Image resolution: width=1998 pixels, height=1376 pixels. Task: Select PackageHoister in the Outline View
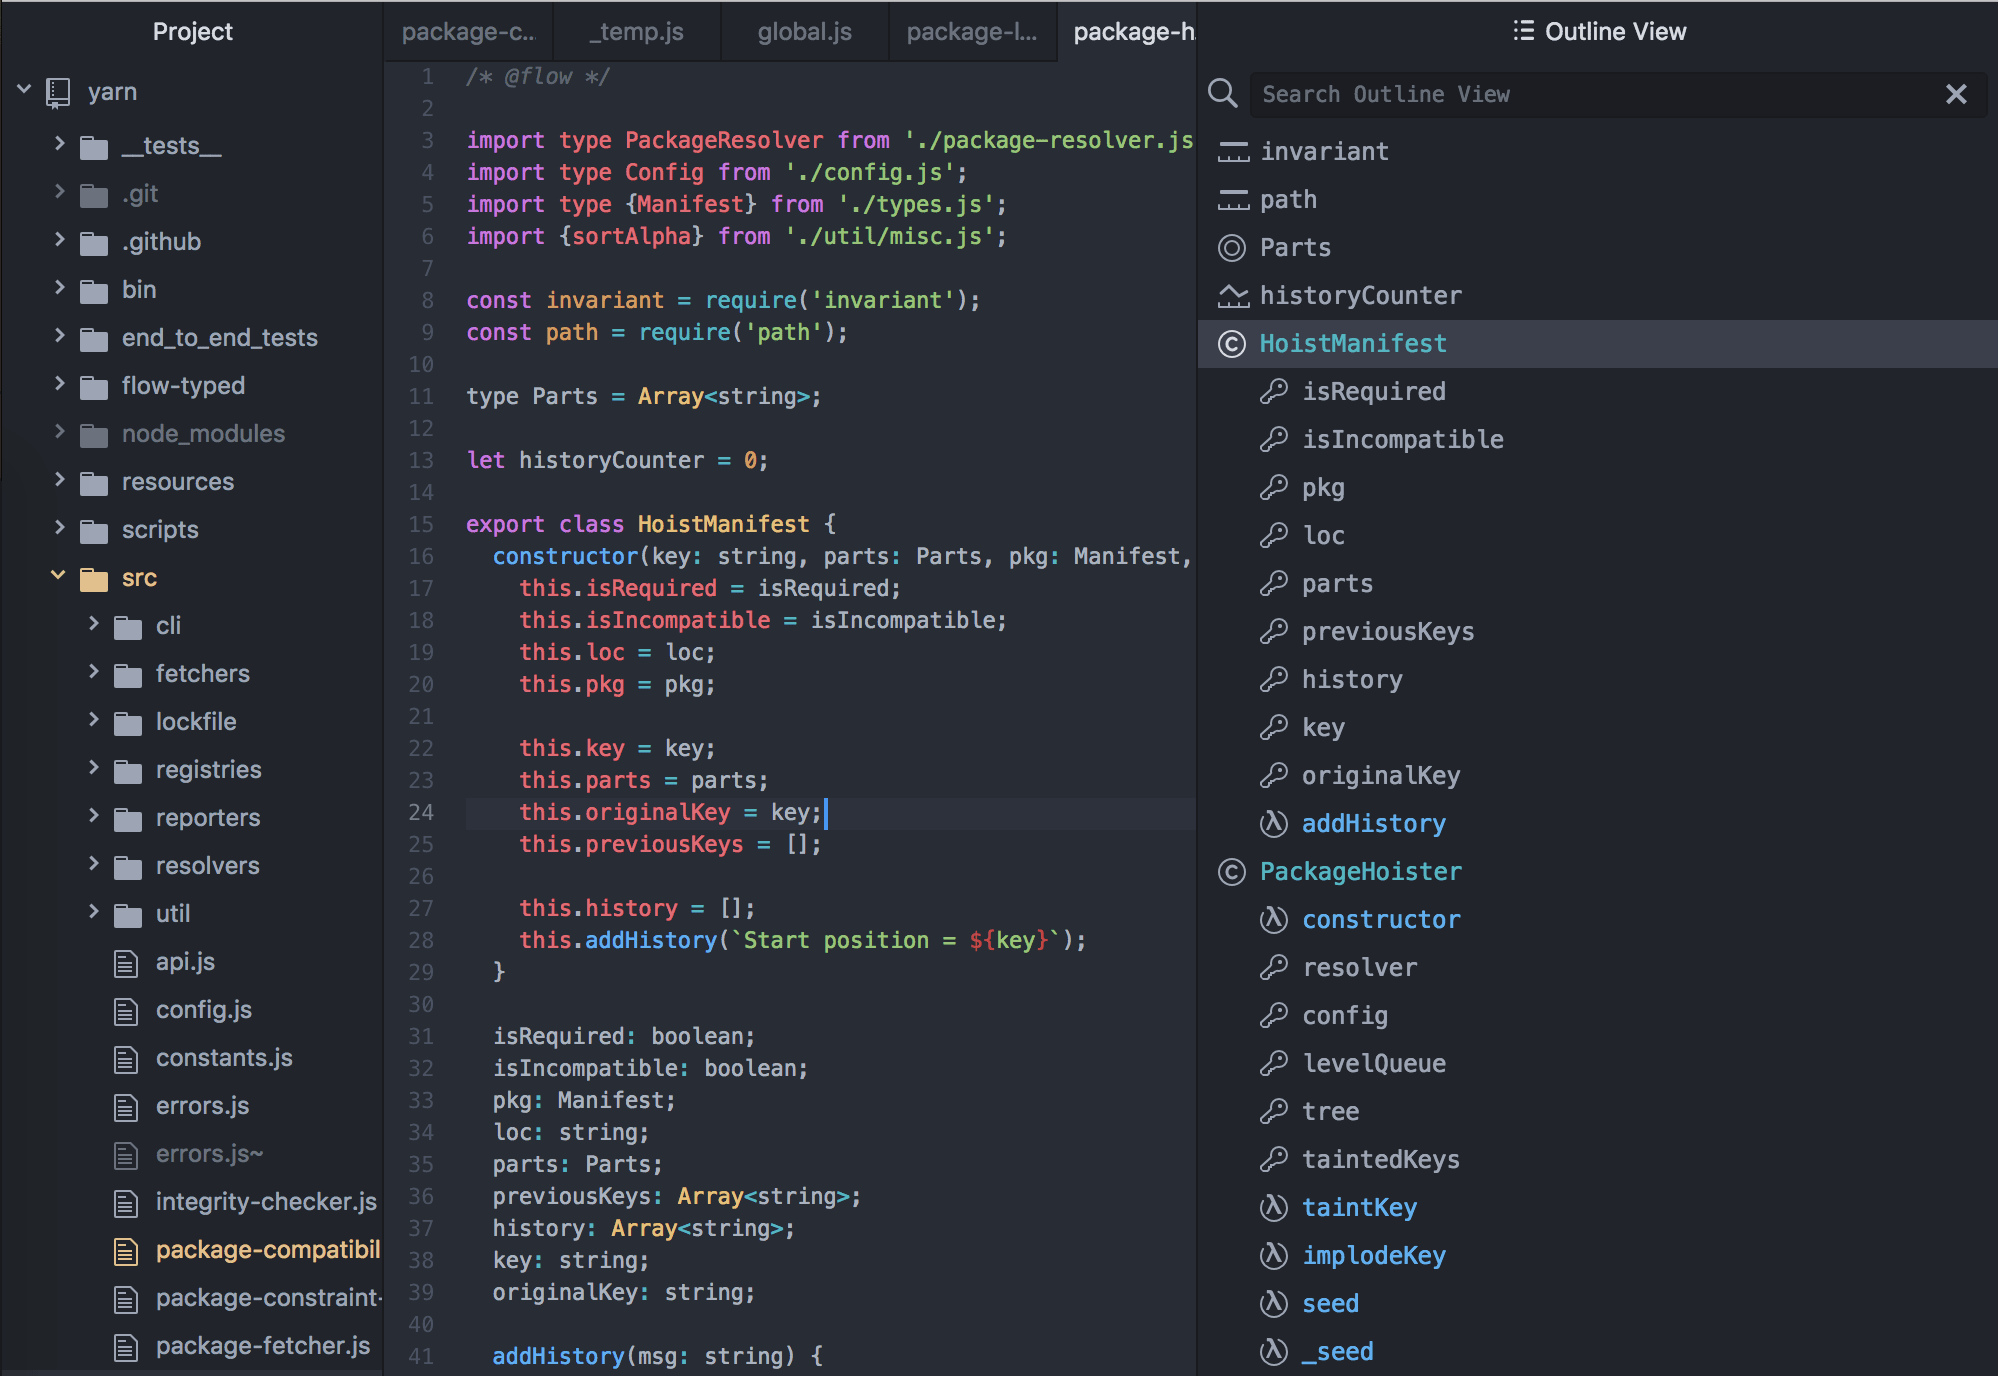coord(1361,871)
